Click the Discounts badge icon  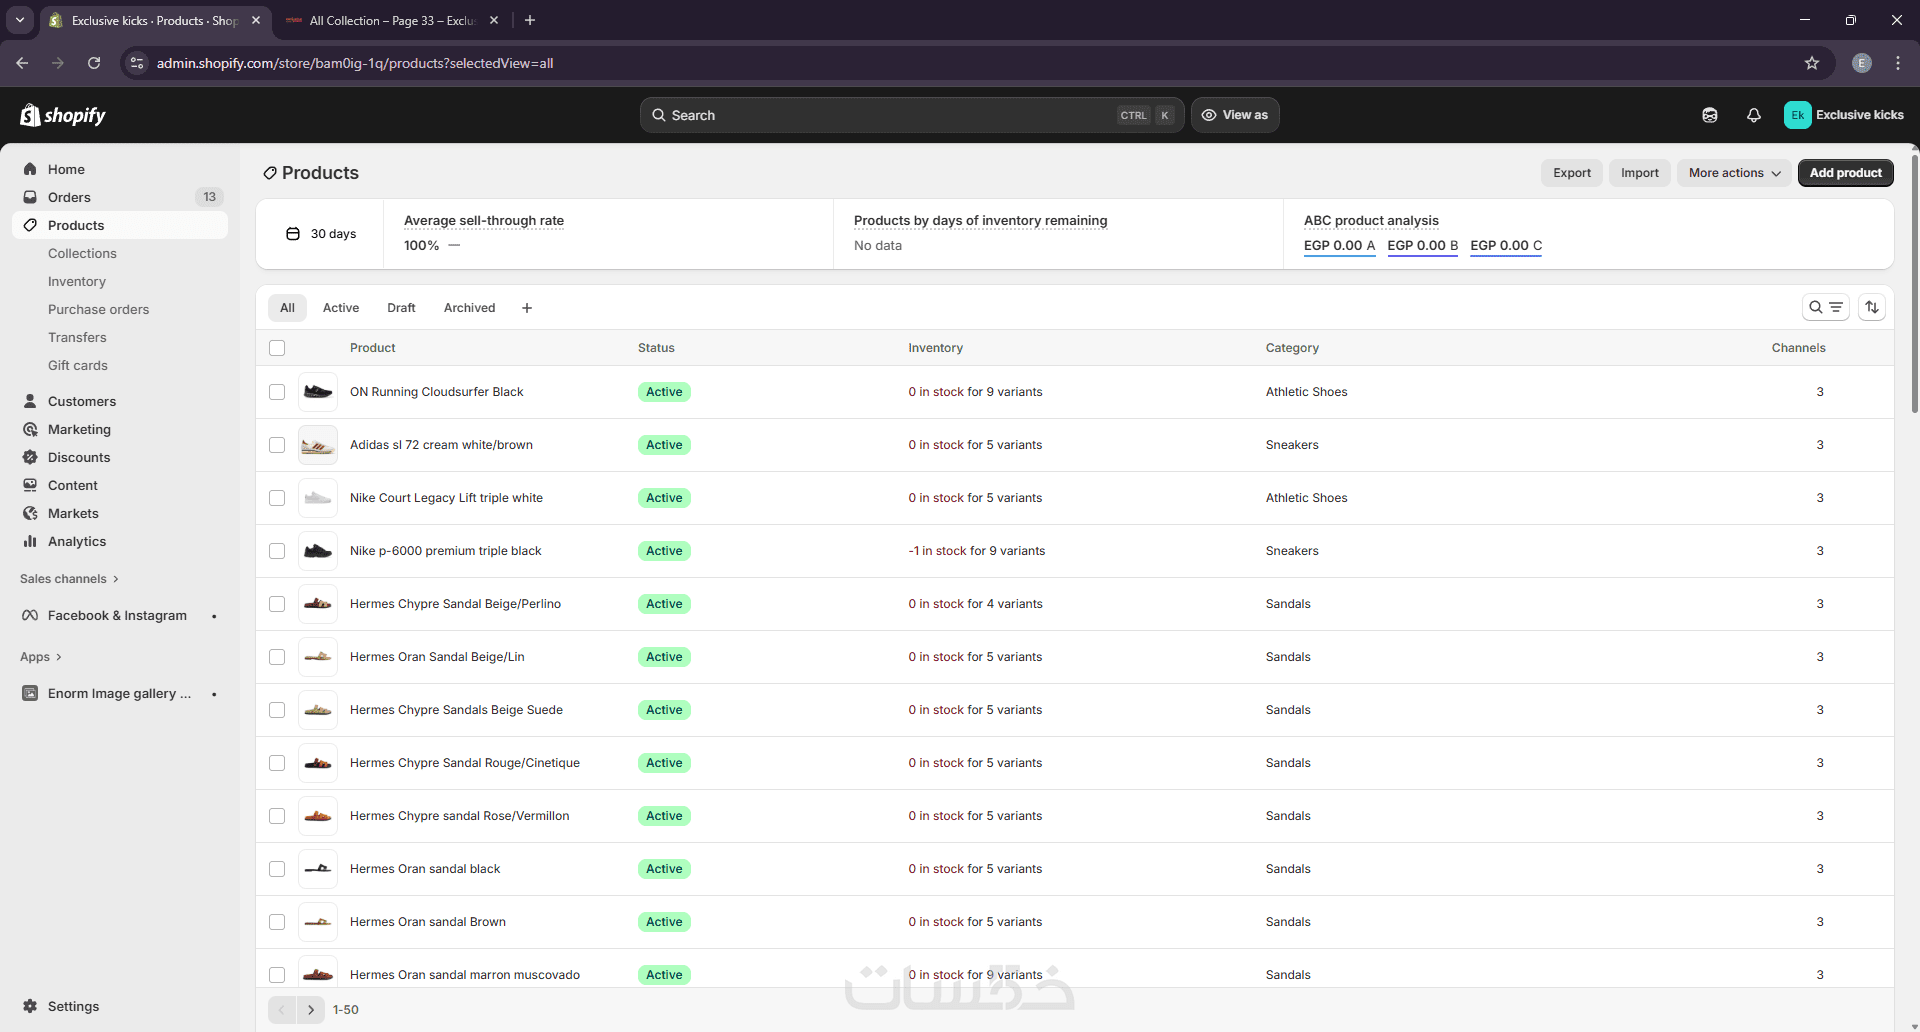coord(30,457)
